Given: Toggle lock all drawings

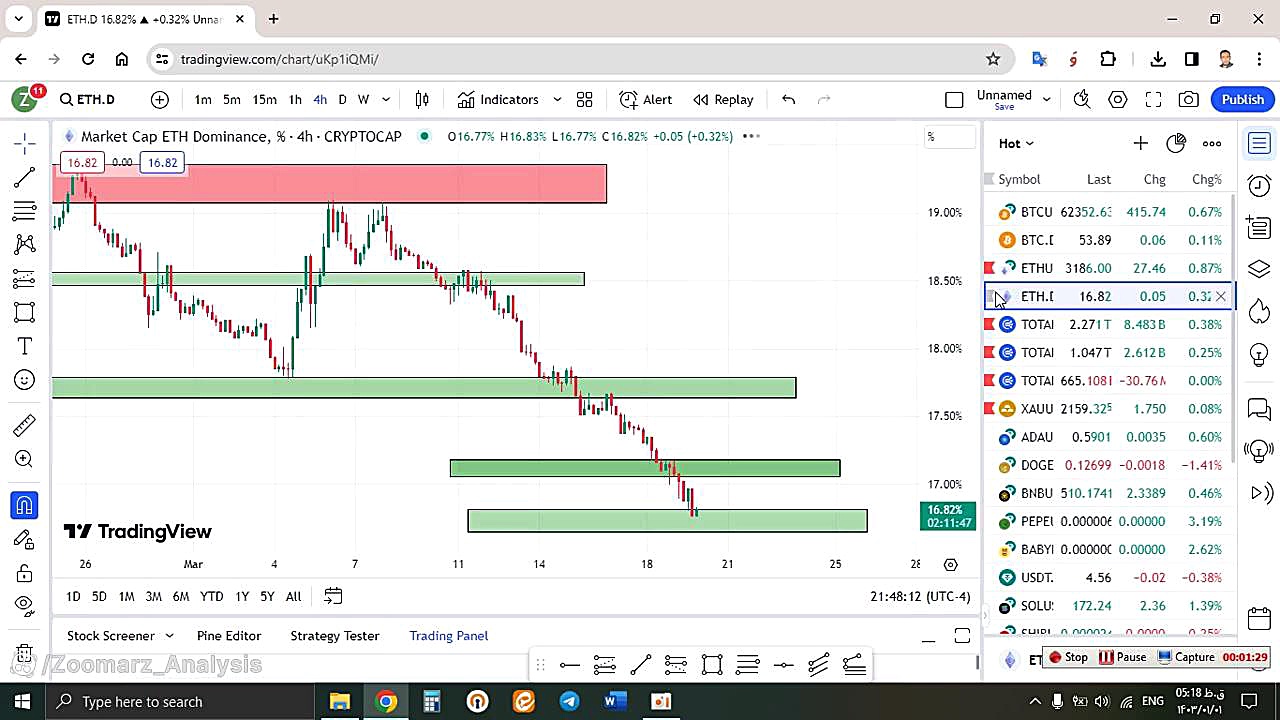Looking at the screenshot, I should [25, 573].
